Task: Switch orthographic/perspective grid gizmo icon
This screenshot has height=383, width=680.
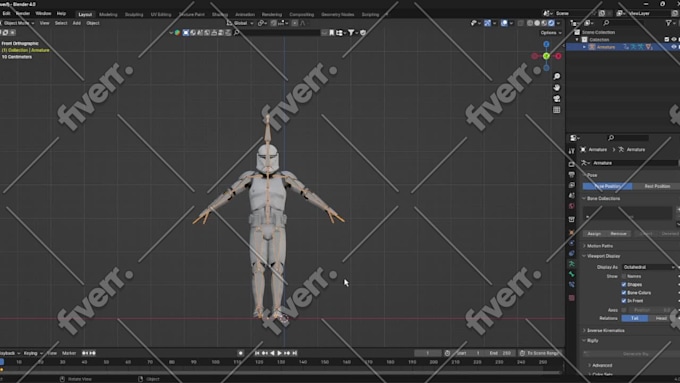Action: (556, 110)
